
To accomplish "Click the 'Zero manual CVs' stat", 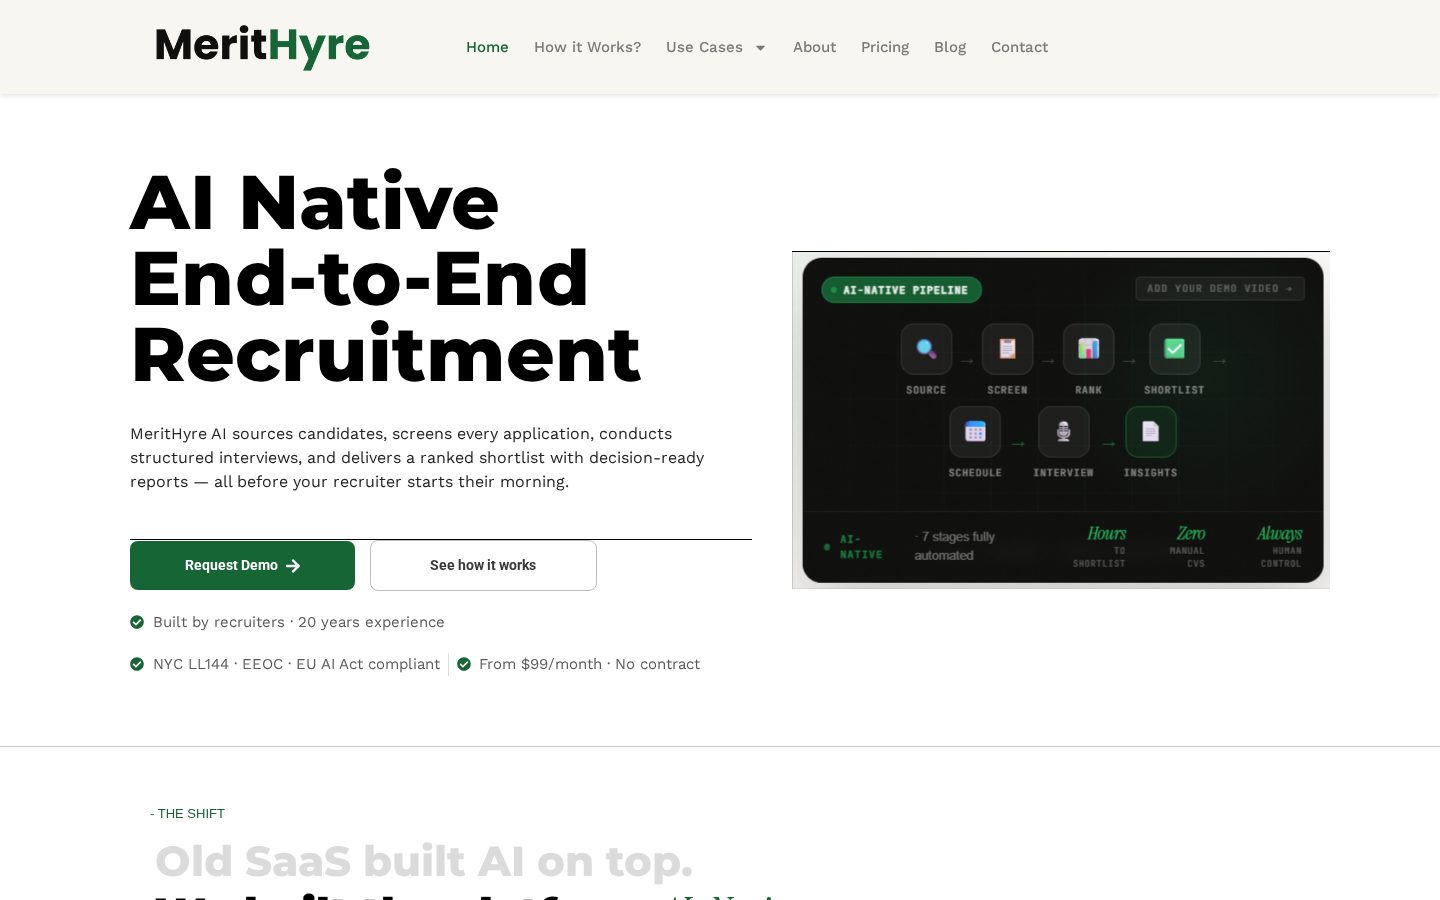I will point(1188,547).
